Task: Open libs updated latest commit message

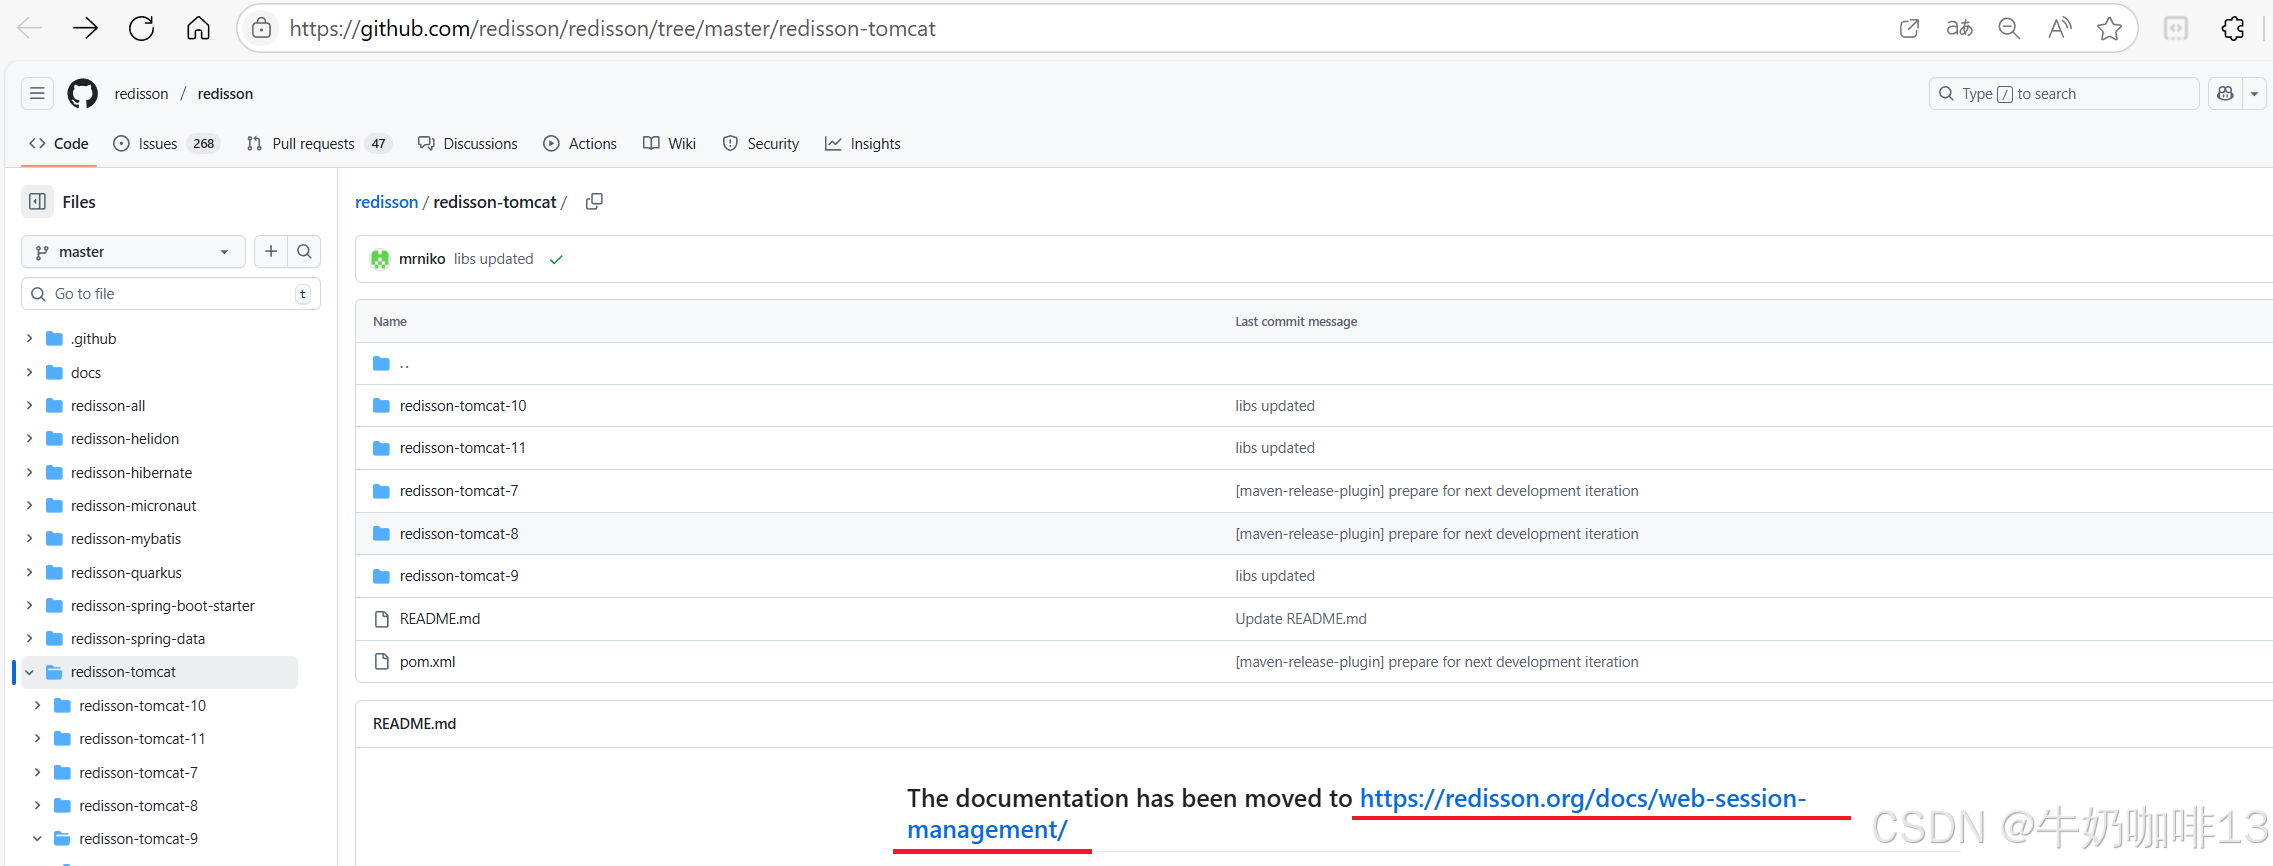Action: tap(493, 259)
